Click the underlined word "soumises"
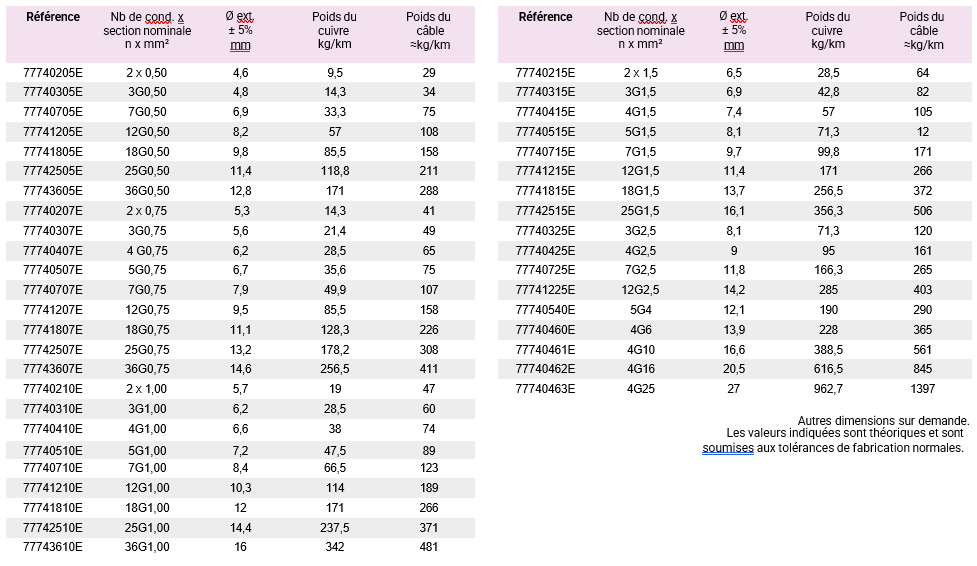Screen dimensions: 977x566 pos(725,448)
